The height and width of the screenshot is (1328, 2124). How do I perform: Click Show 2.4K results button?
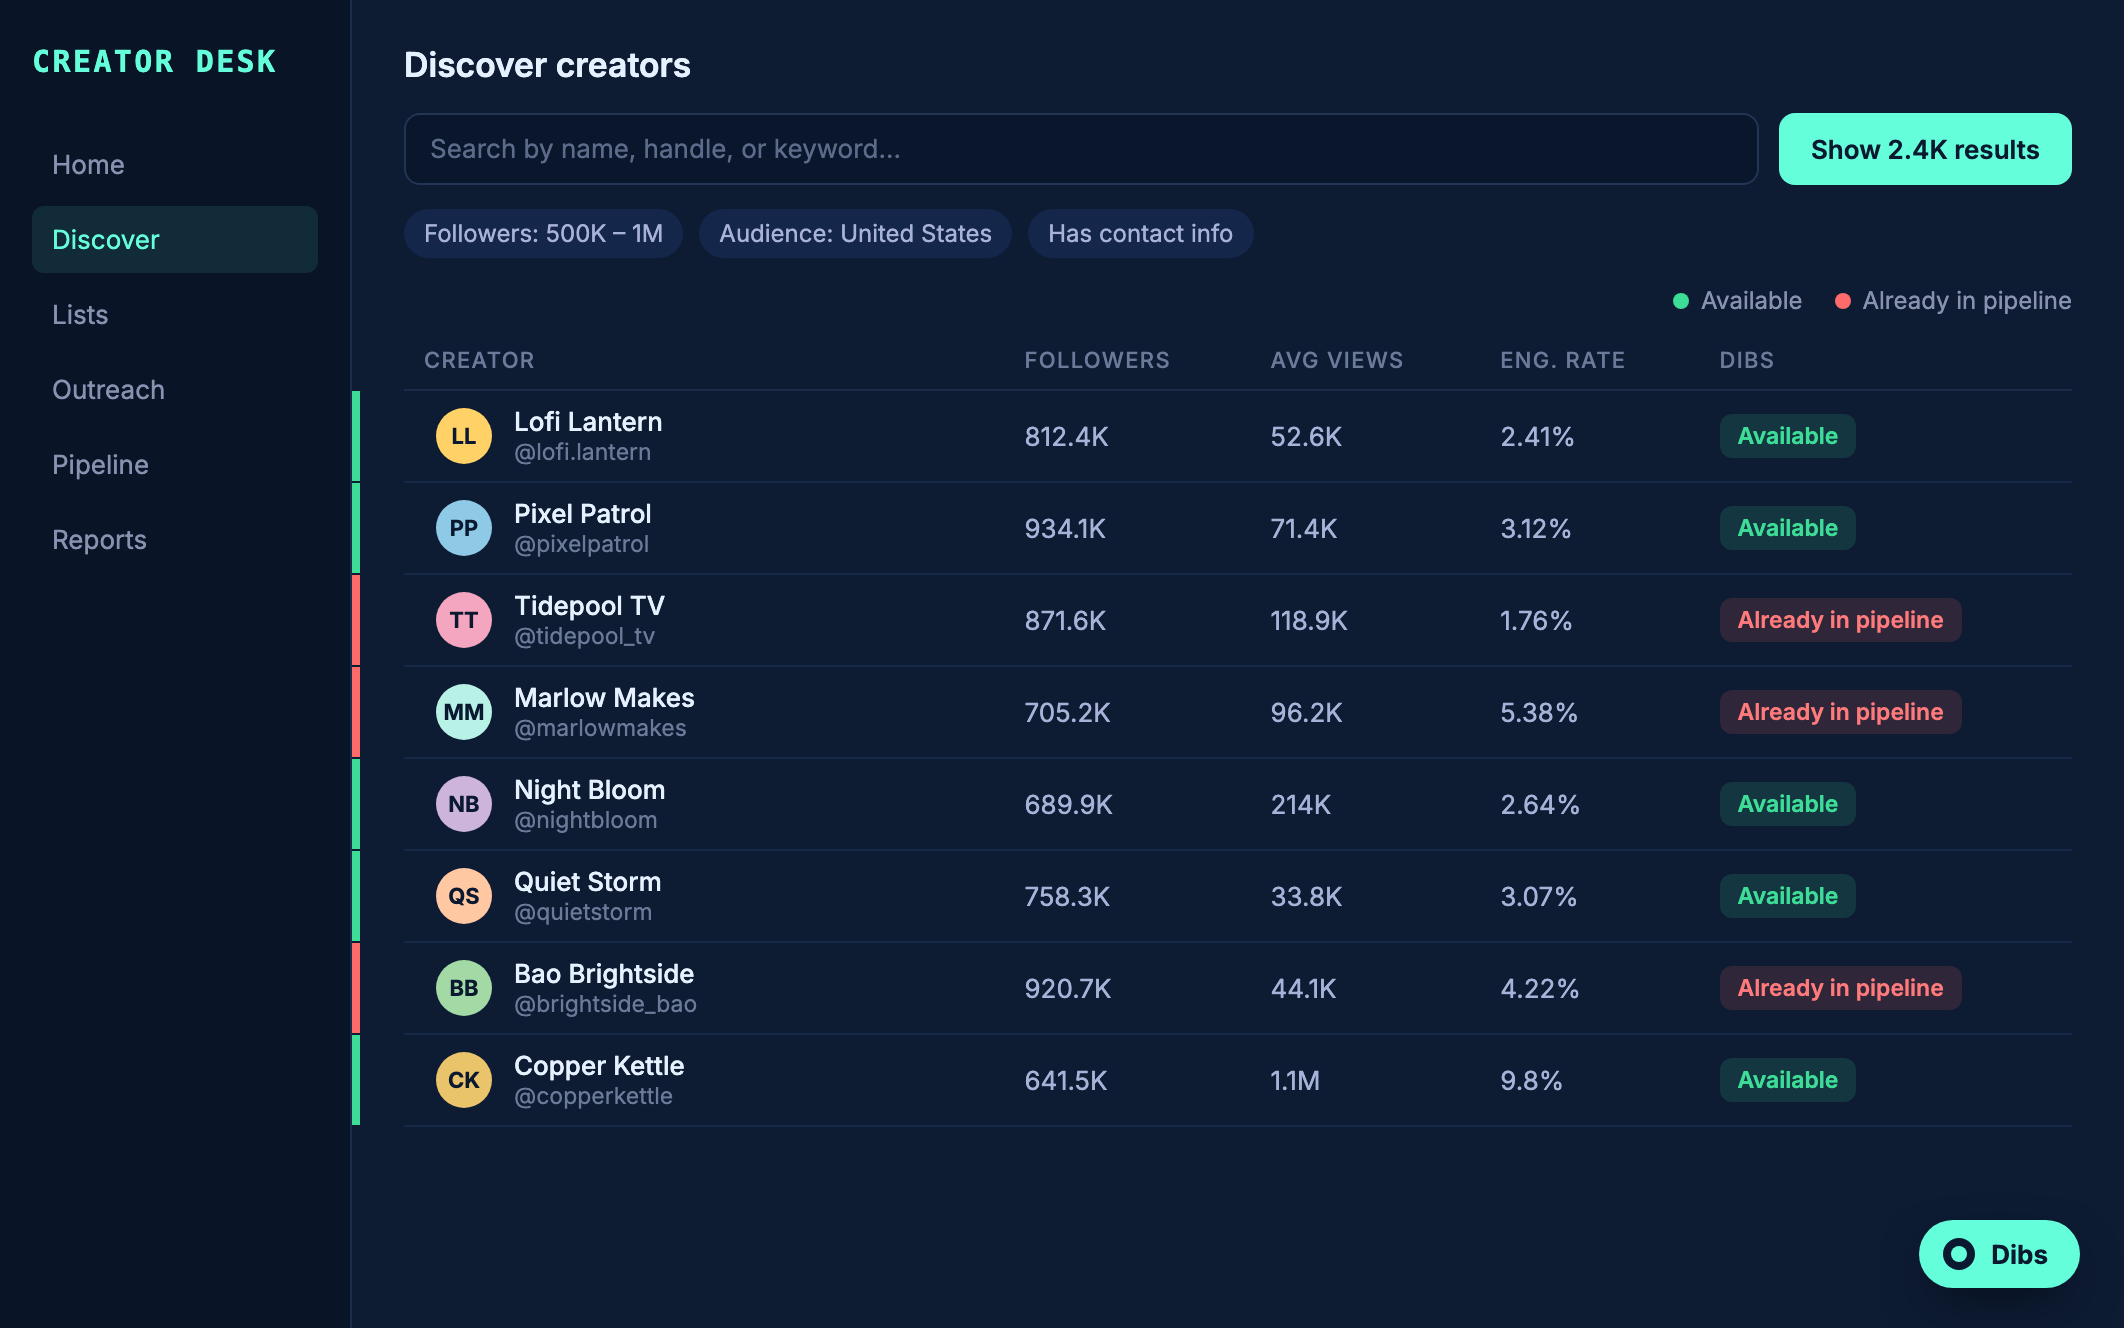point(1925,149)
